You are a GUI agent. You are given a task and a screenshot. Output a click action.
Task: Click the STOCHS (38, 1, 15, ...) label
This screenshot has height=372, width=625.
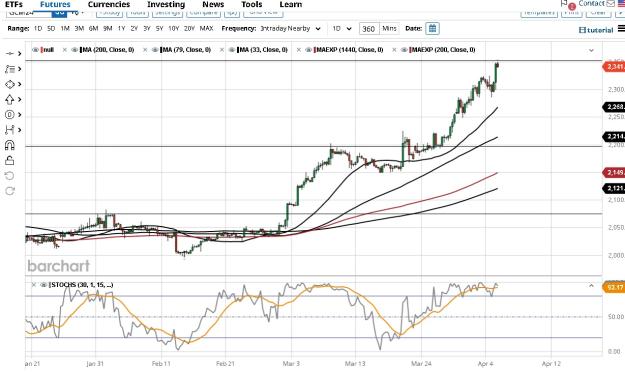pos(82,285)
